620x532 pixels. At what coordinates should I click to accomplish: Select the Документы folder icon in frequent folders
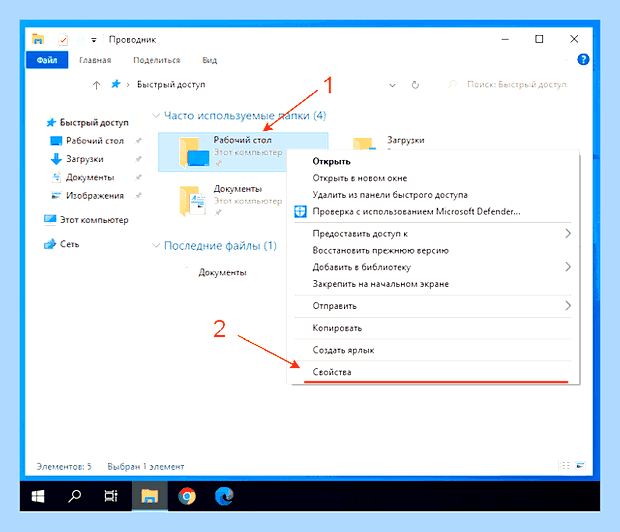pyautogui.click(x=193, y=201)
